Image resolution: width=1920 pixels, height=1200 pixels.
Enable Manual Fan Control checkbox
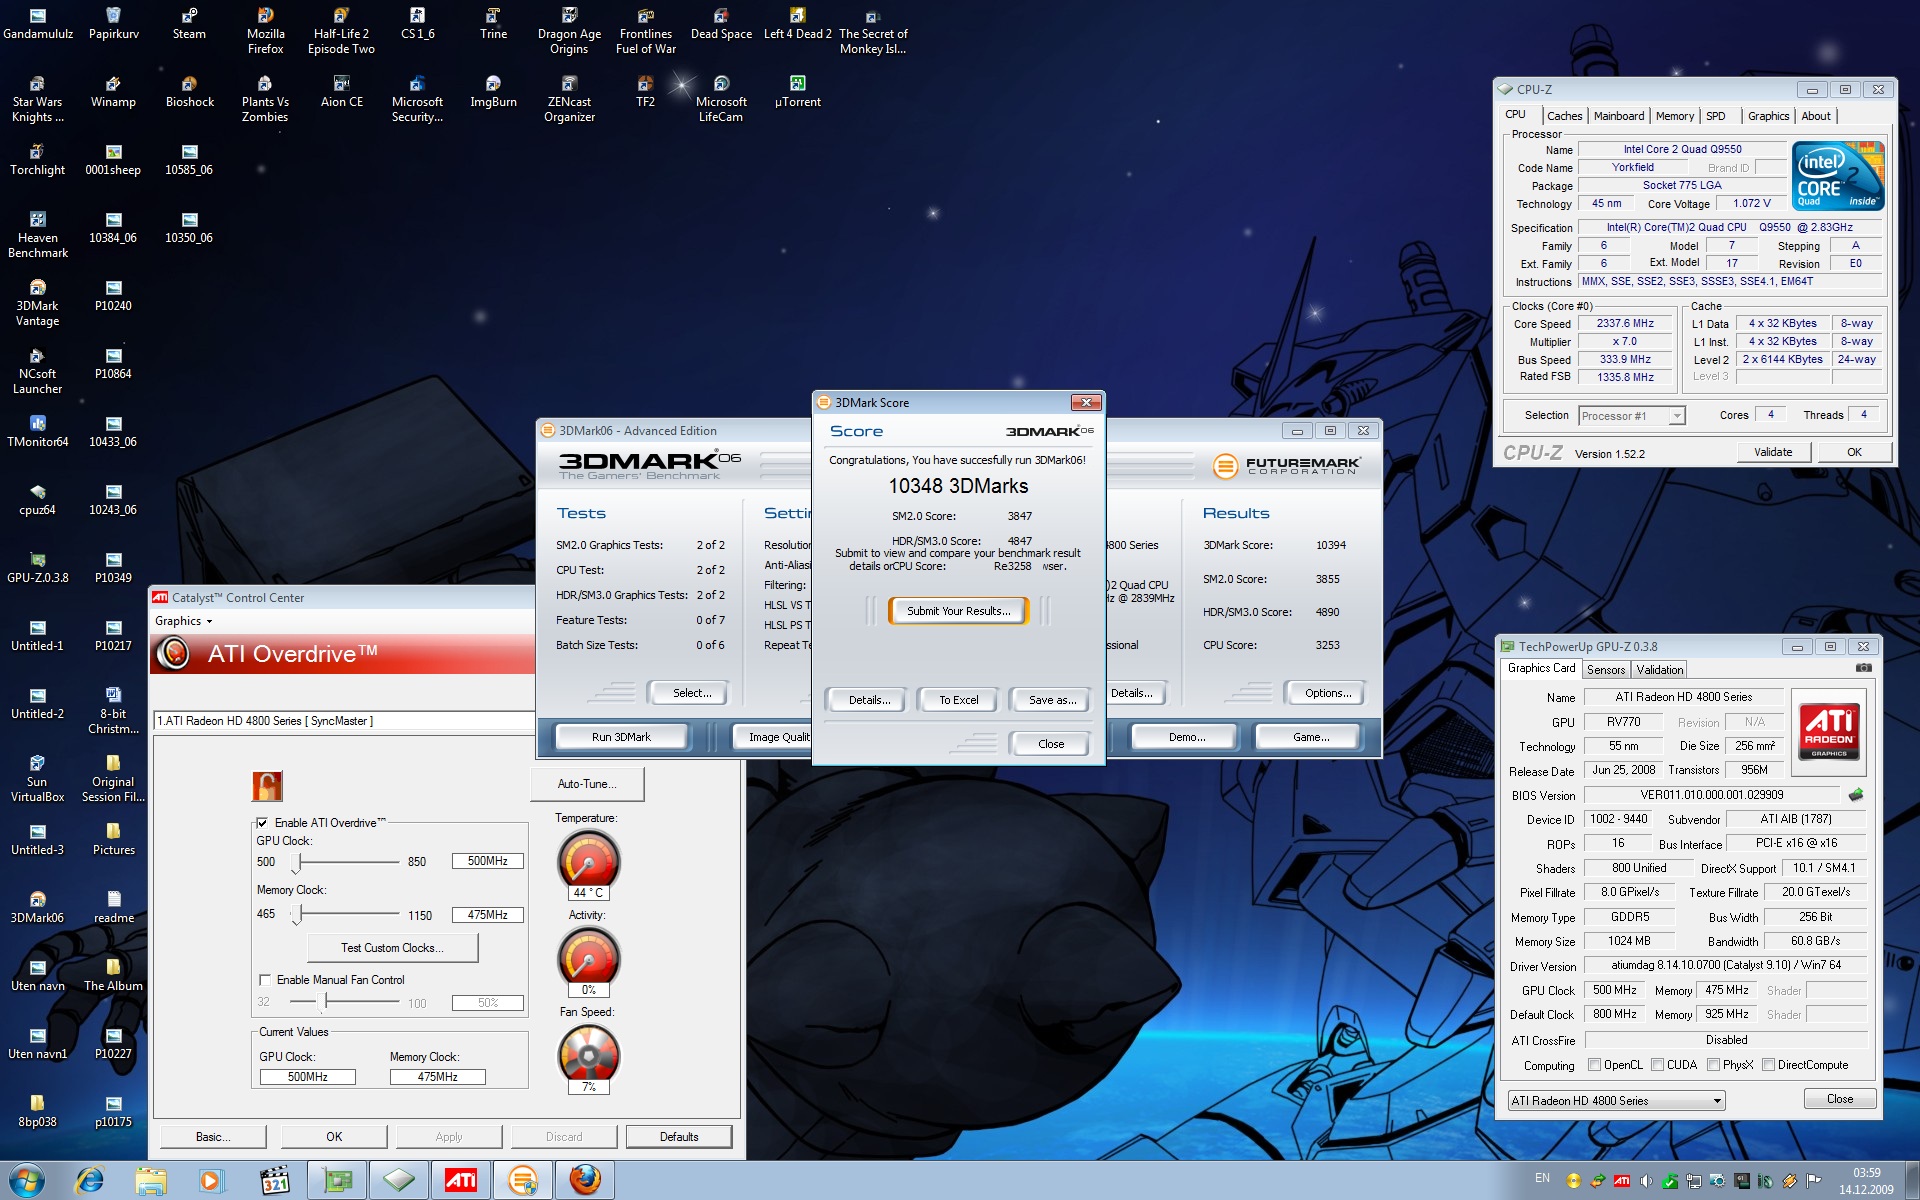(x=265, y=980)
